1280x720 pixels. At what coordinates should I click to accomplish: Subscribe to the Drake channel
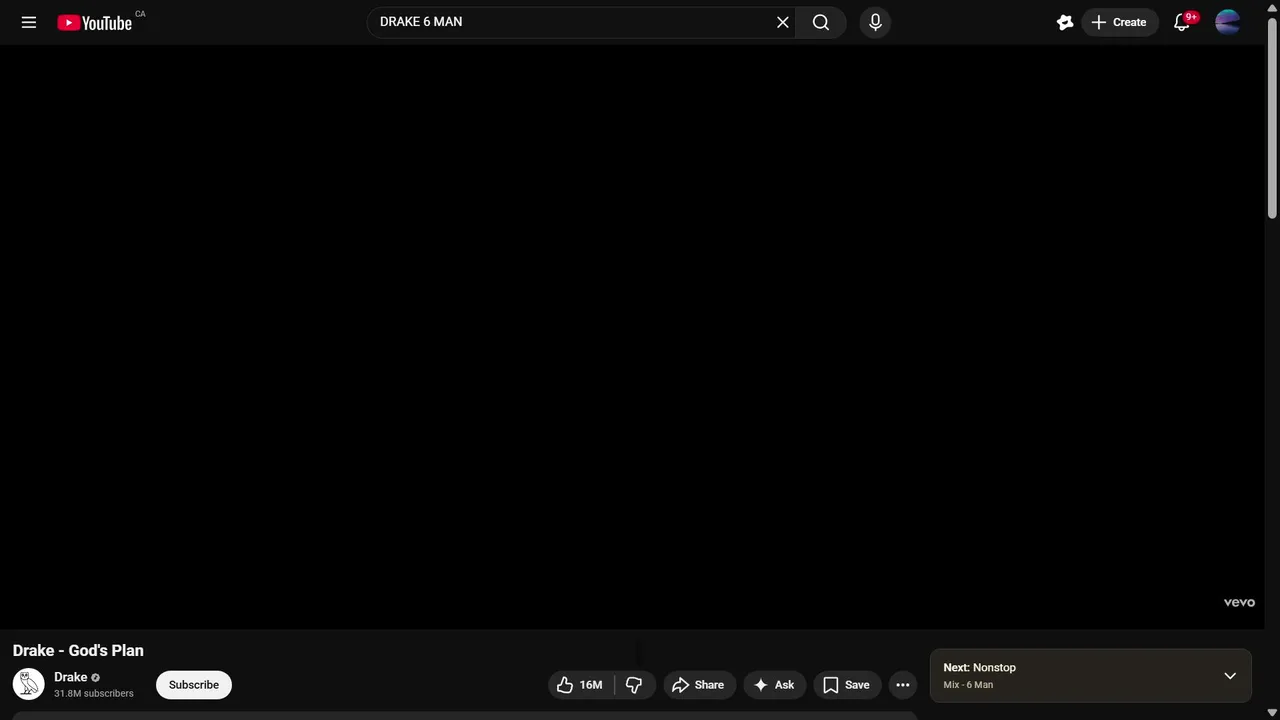coord(194,685)
